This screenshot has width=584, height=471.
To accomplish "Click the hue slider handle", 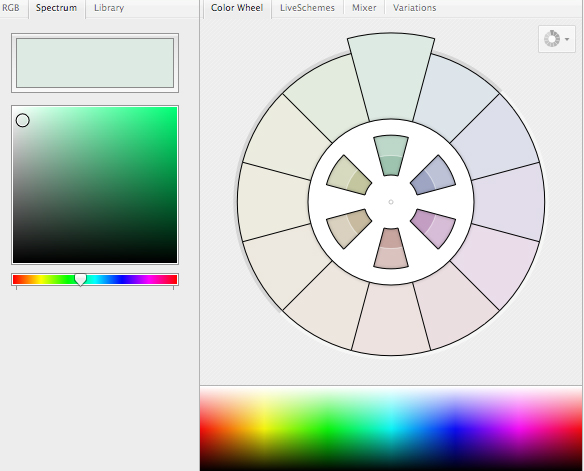I will (80, 280).
